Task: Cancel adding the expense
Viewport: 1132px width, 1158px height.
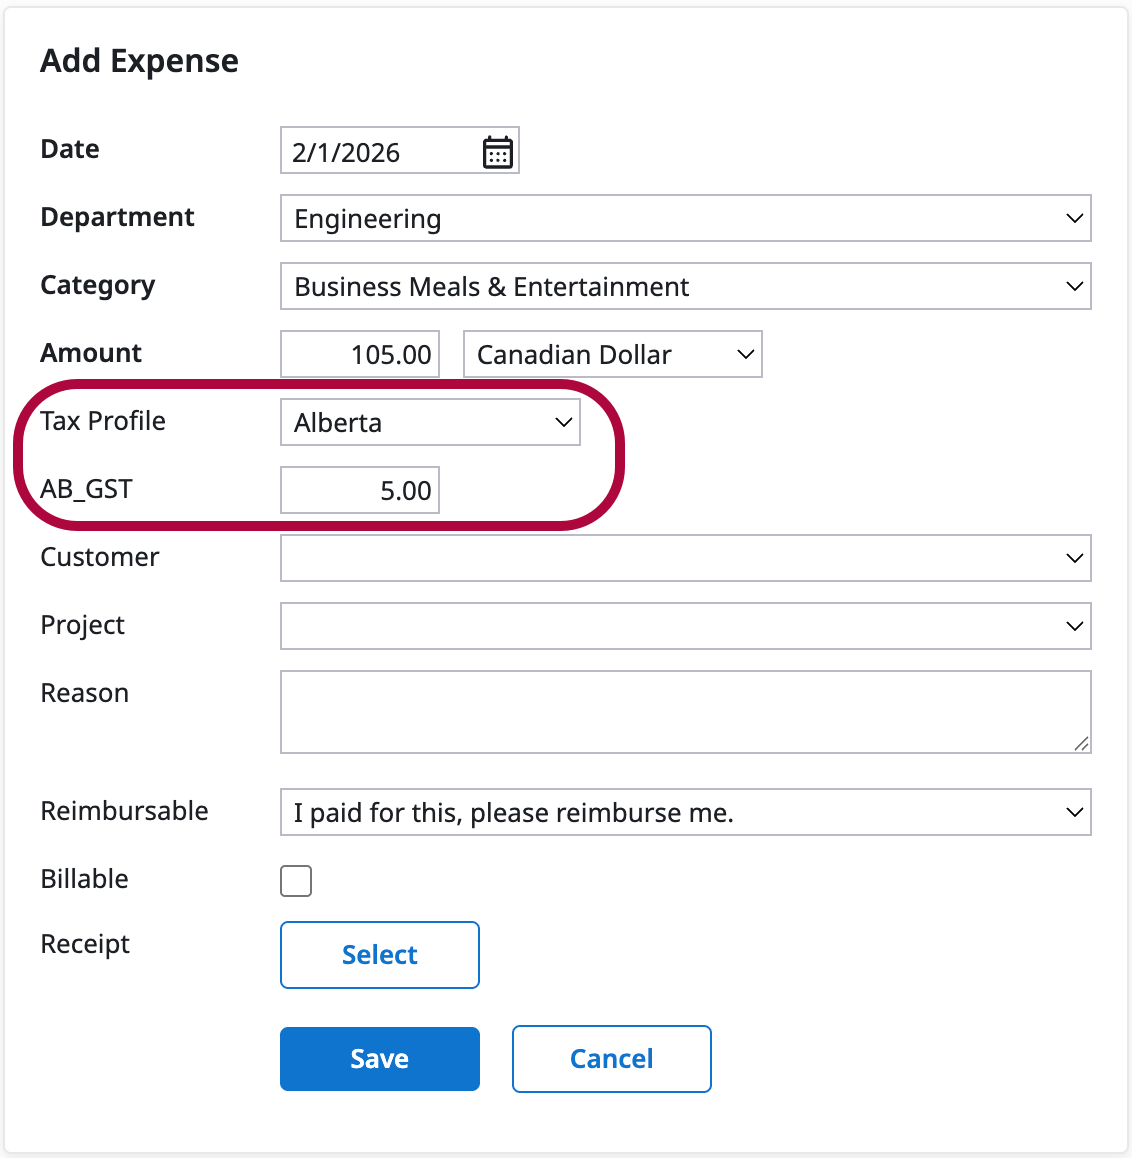Action: click(611, 1059)
